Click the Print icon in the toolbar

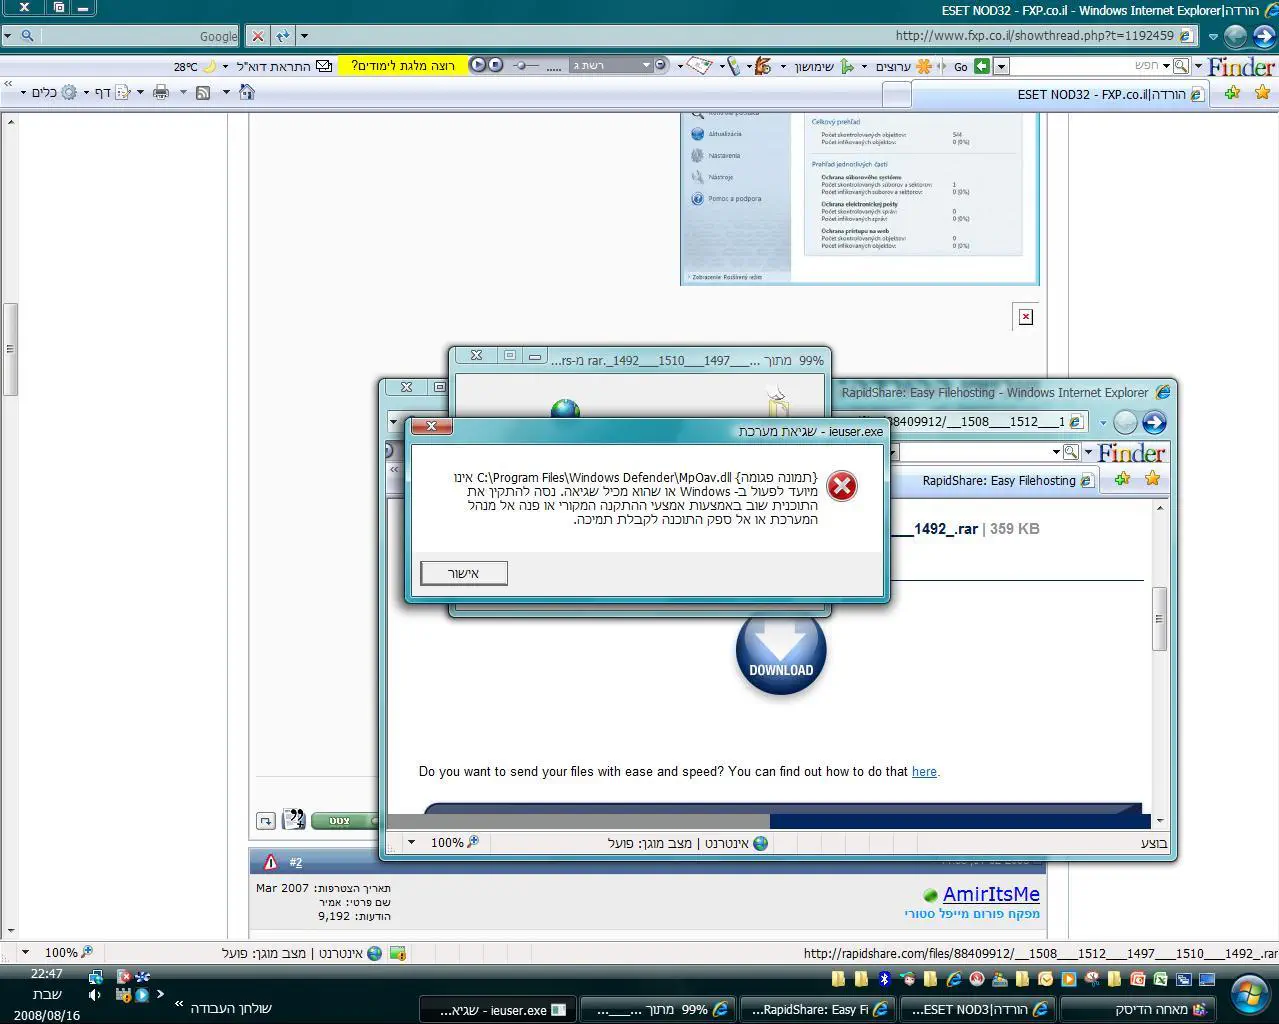pyautogui.click(x=161, y=92)
